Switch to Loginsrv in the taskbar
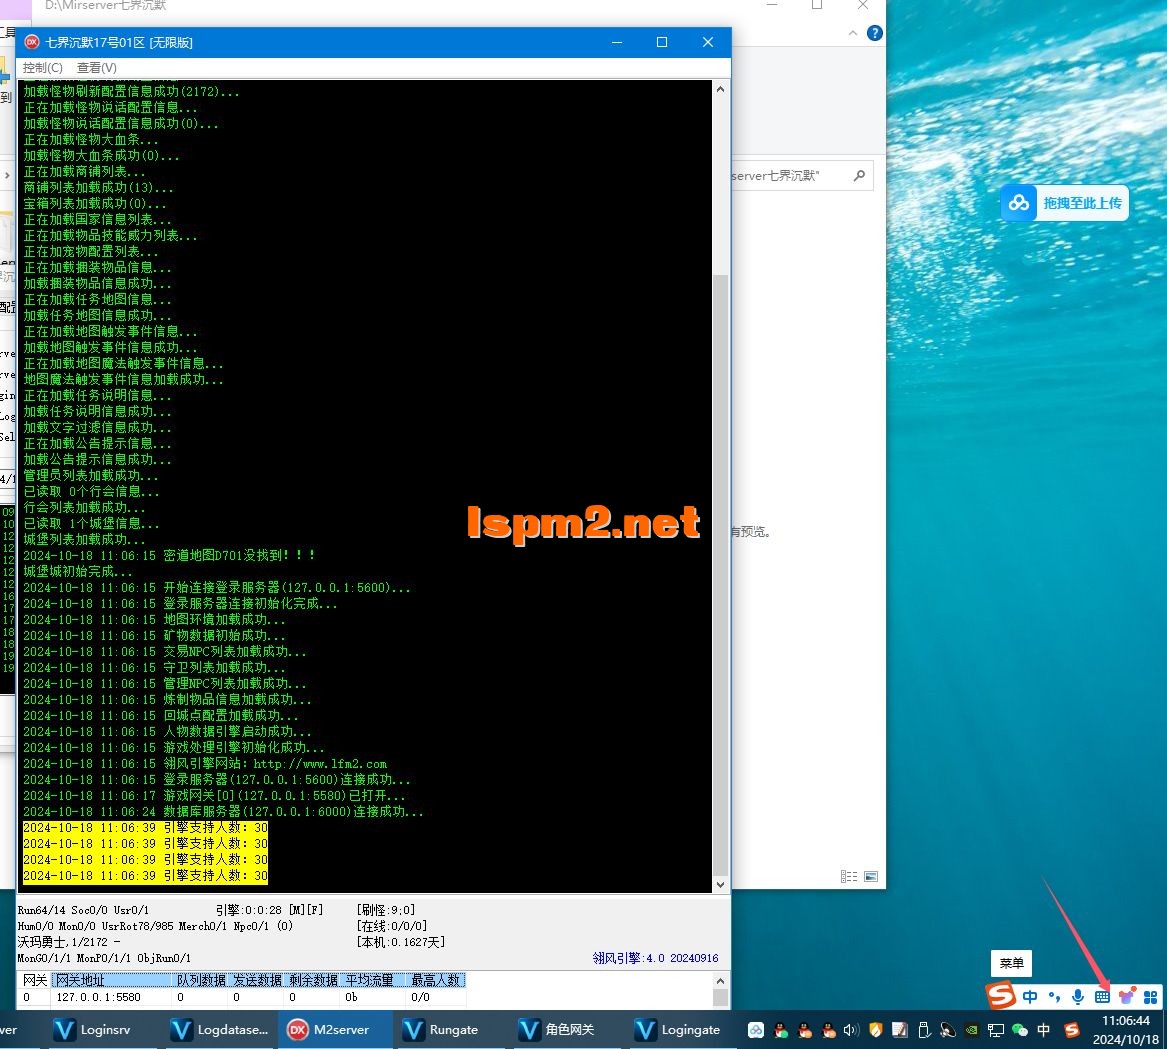The image size is (1167, 1049). (92, 1029)
